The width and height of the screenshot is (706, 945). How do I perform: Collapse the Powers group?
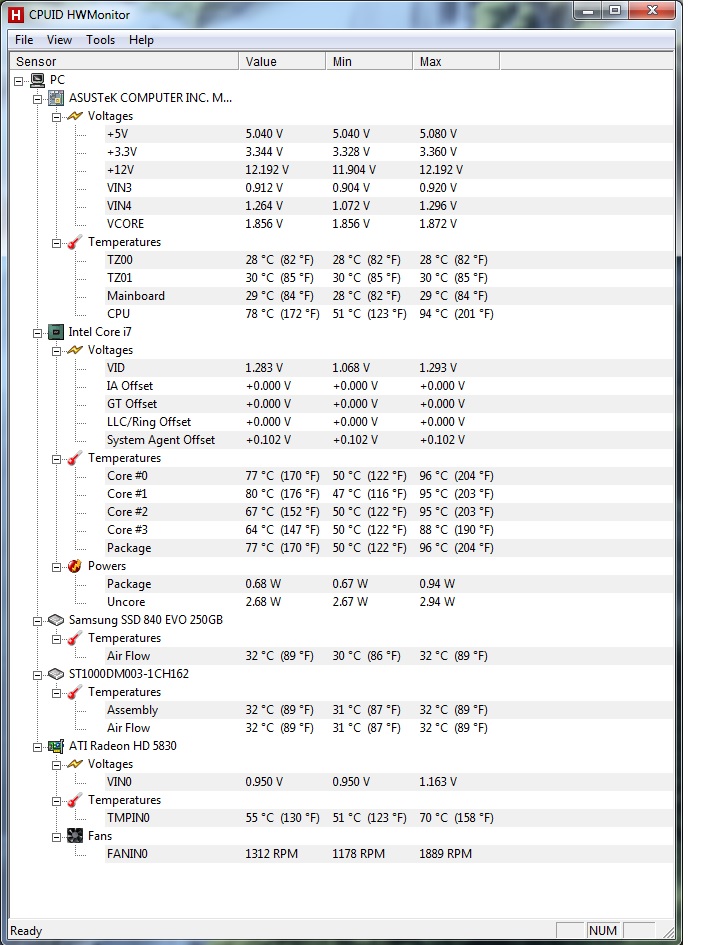tap(56, 567)
